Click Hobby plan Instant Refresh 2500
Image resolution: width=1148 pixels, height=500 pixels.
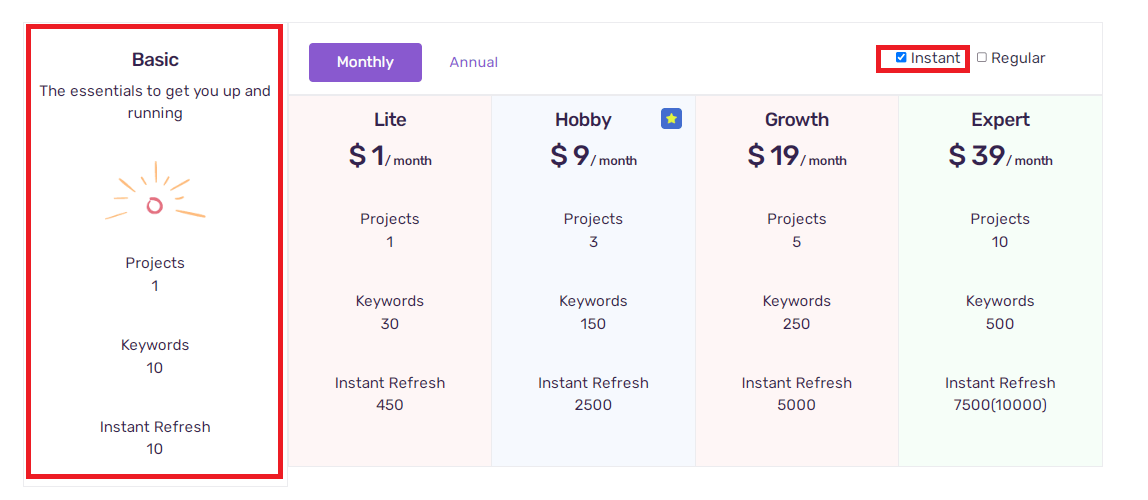(593, 405)
